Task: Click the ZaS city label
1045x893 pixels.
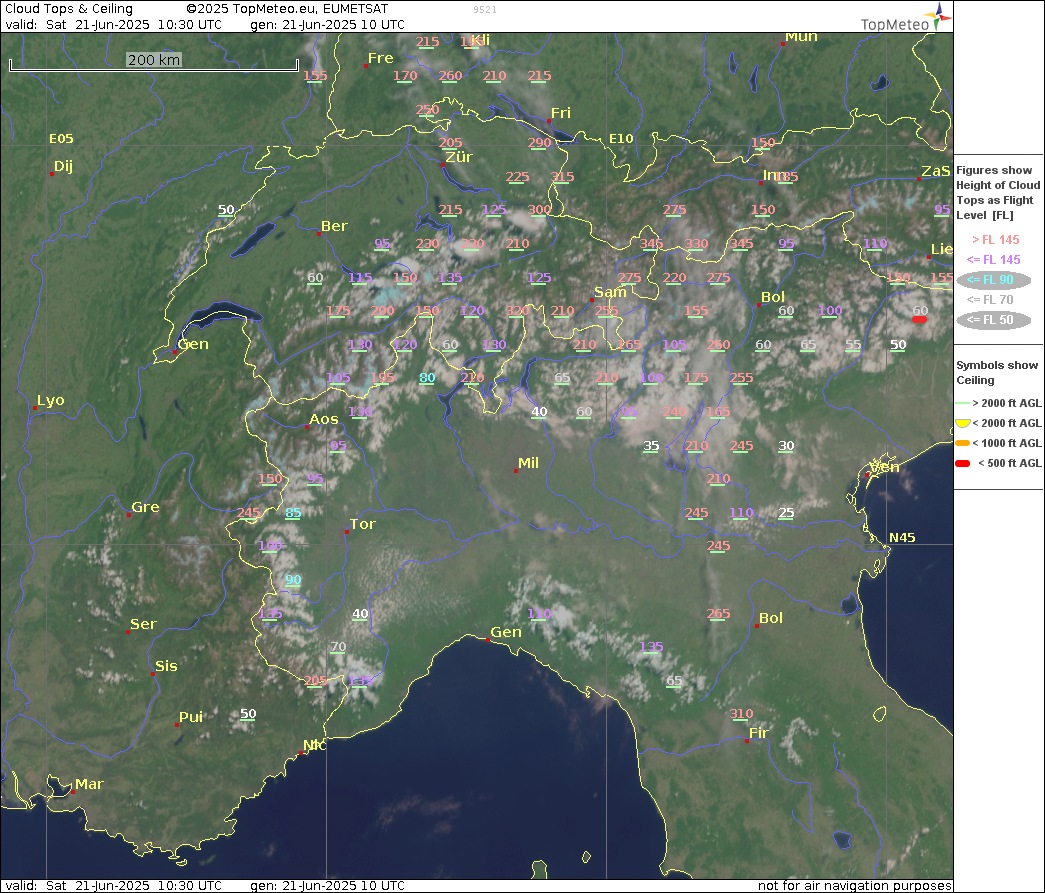Action: pyautogui.click(x=936, y=171)
